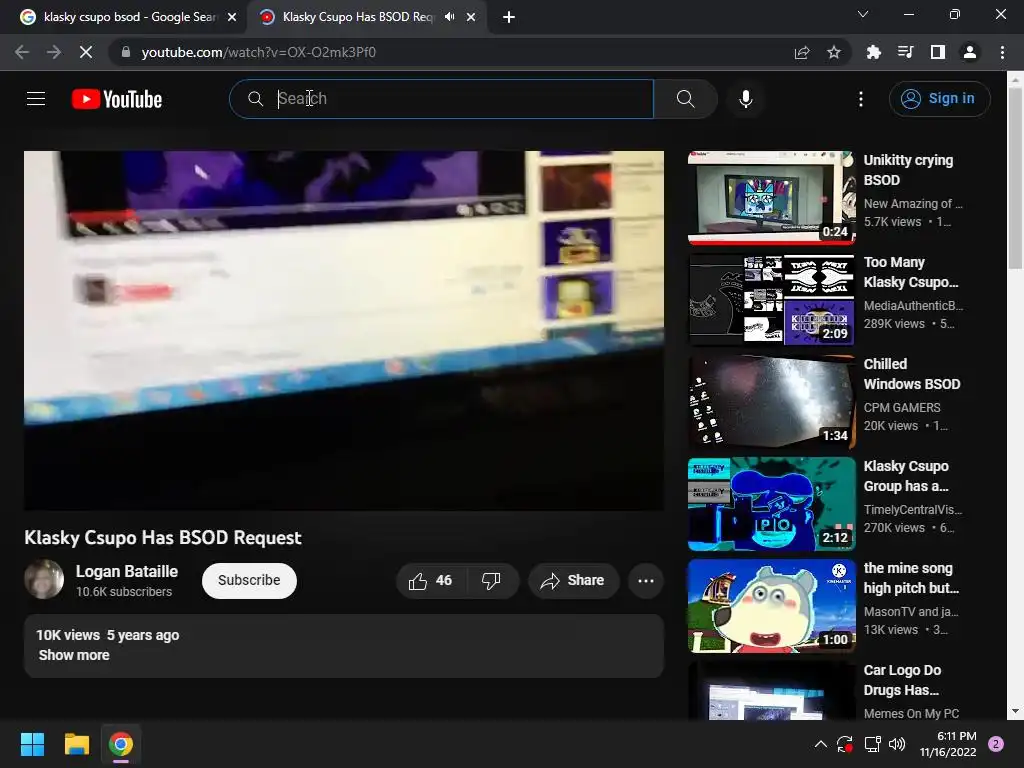Start voice search with microphone icon
Viewport: 1024px width, 768px height.
click(745, 99)
